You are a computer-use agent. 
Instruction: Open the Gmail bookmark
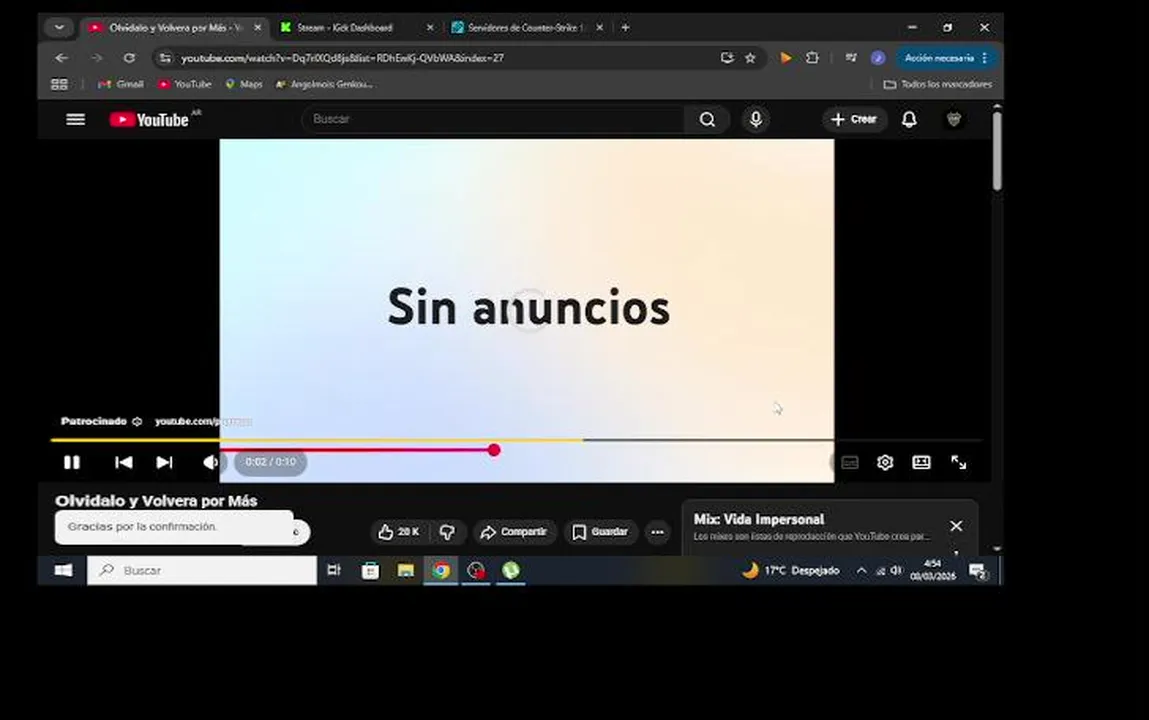pyautogui.click(x=121, y=84)
